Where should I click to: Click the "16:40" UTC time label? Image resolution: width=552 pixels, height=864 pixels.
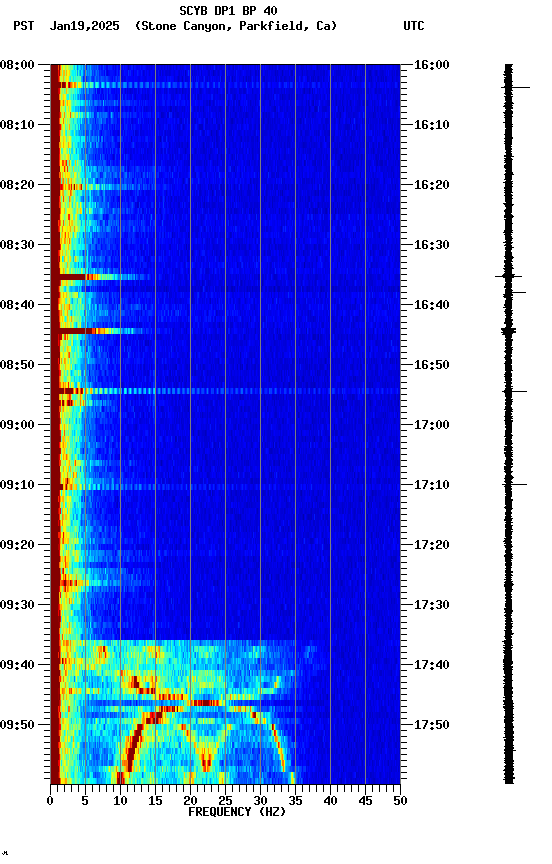point(431,305)
